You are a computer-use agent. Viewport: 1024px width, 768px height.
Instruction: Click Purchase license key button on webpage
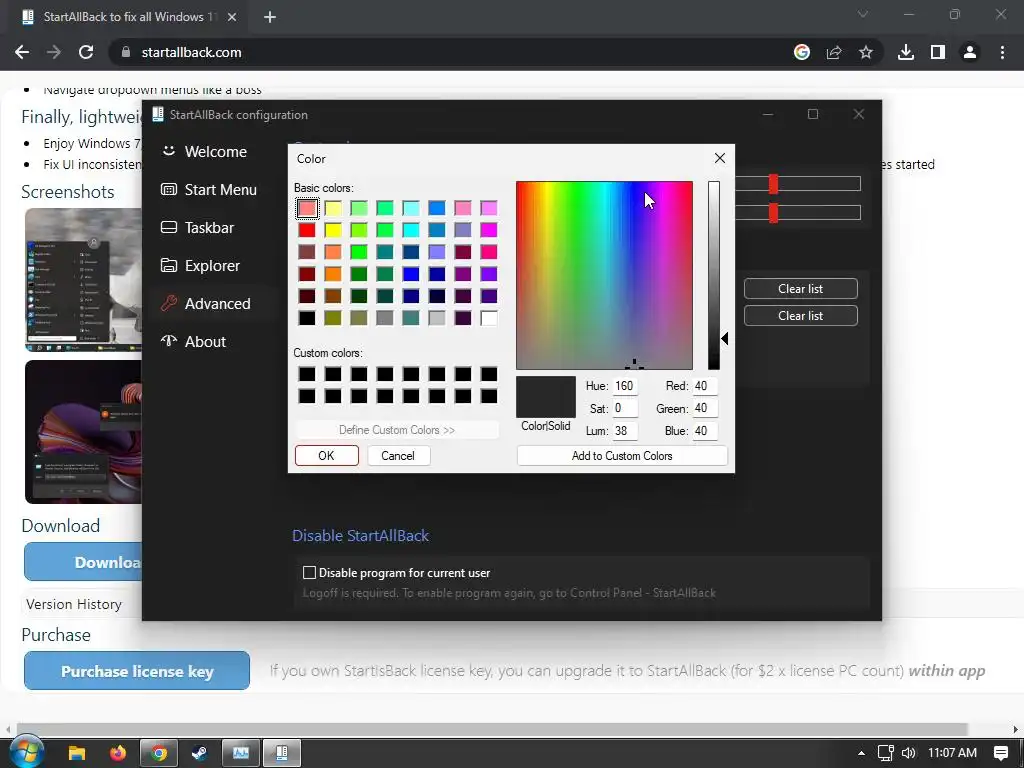pos(137,671)
